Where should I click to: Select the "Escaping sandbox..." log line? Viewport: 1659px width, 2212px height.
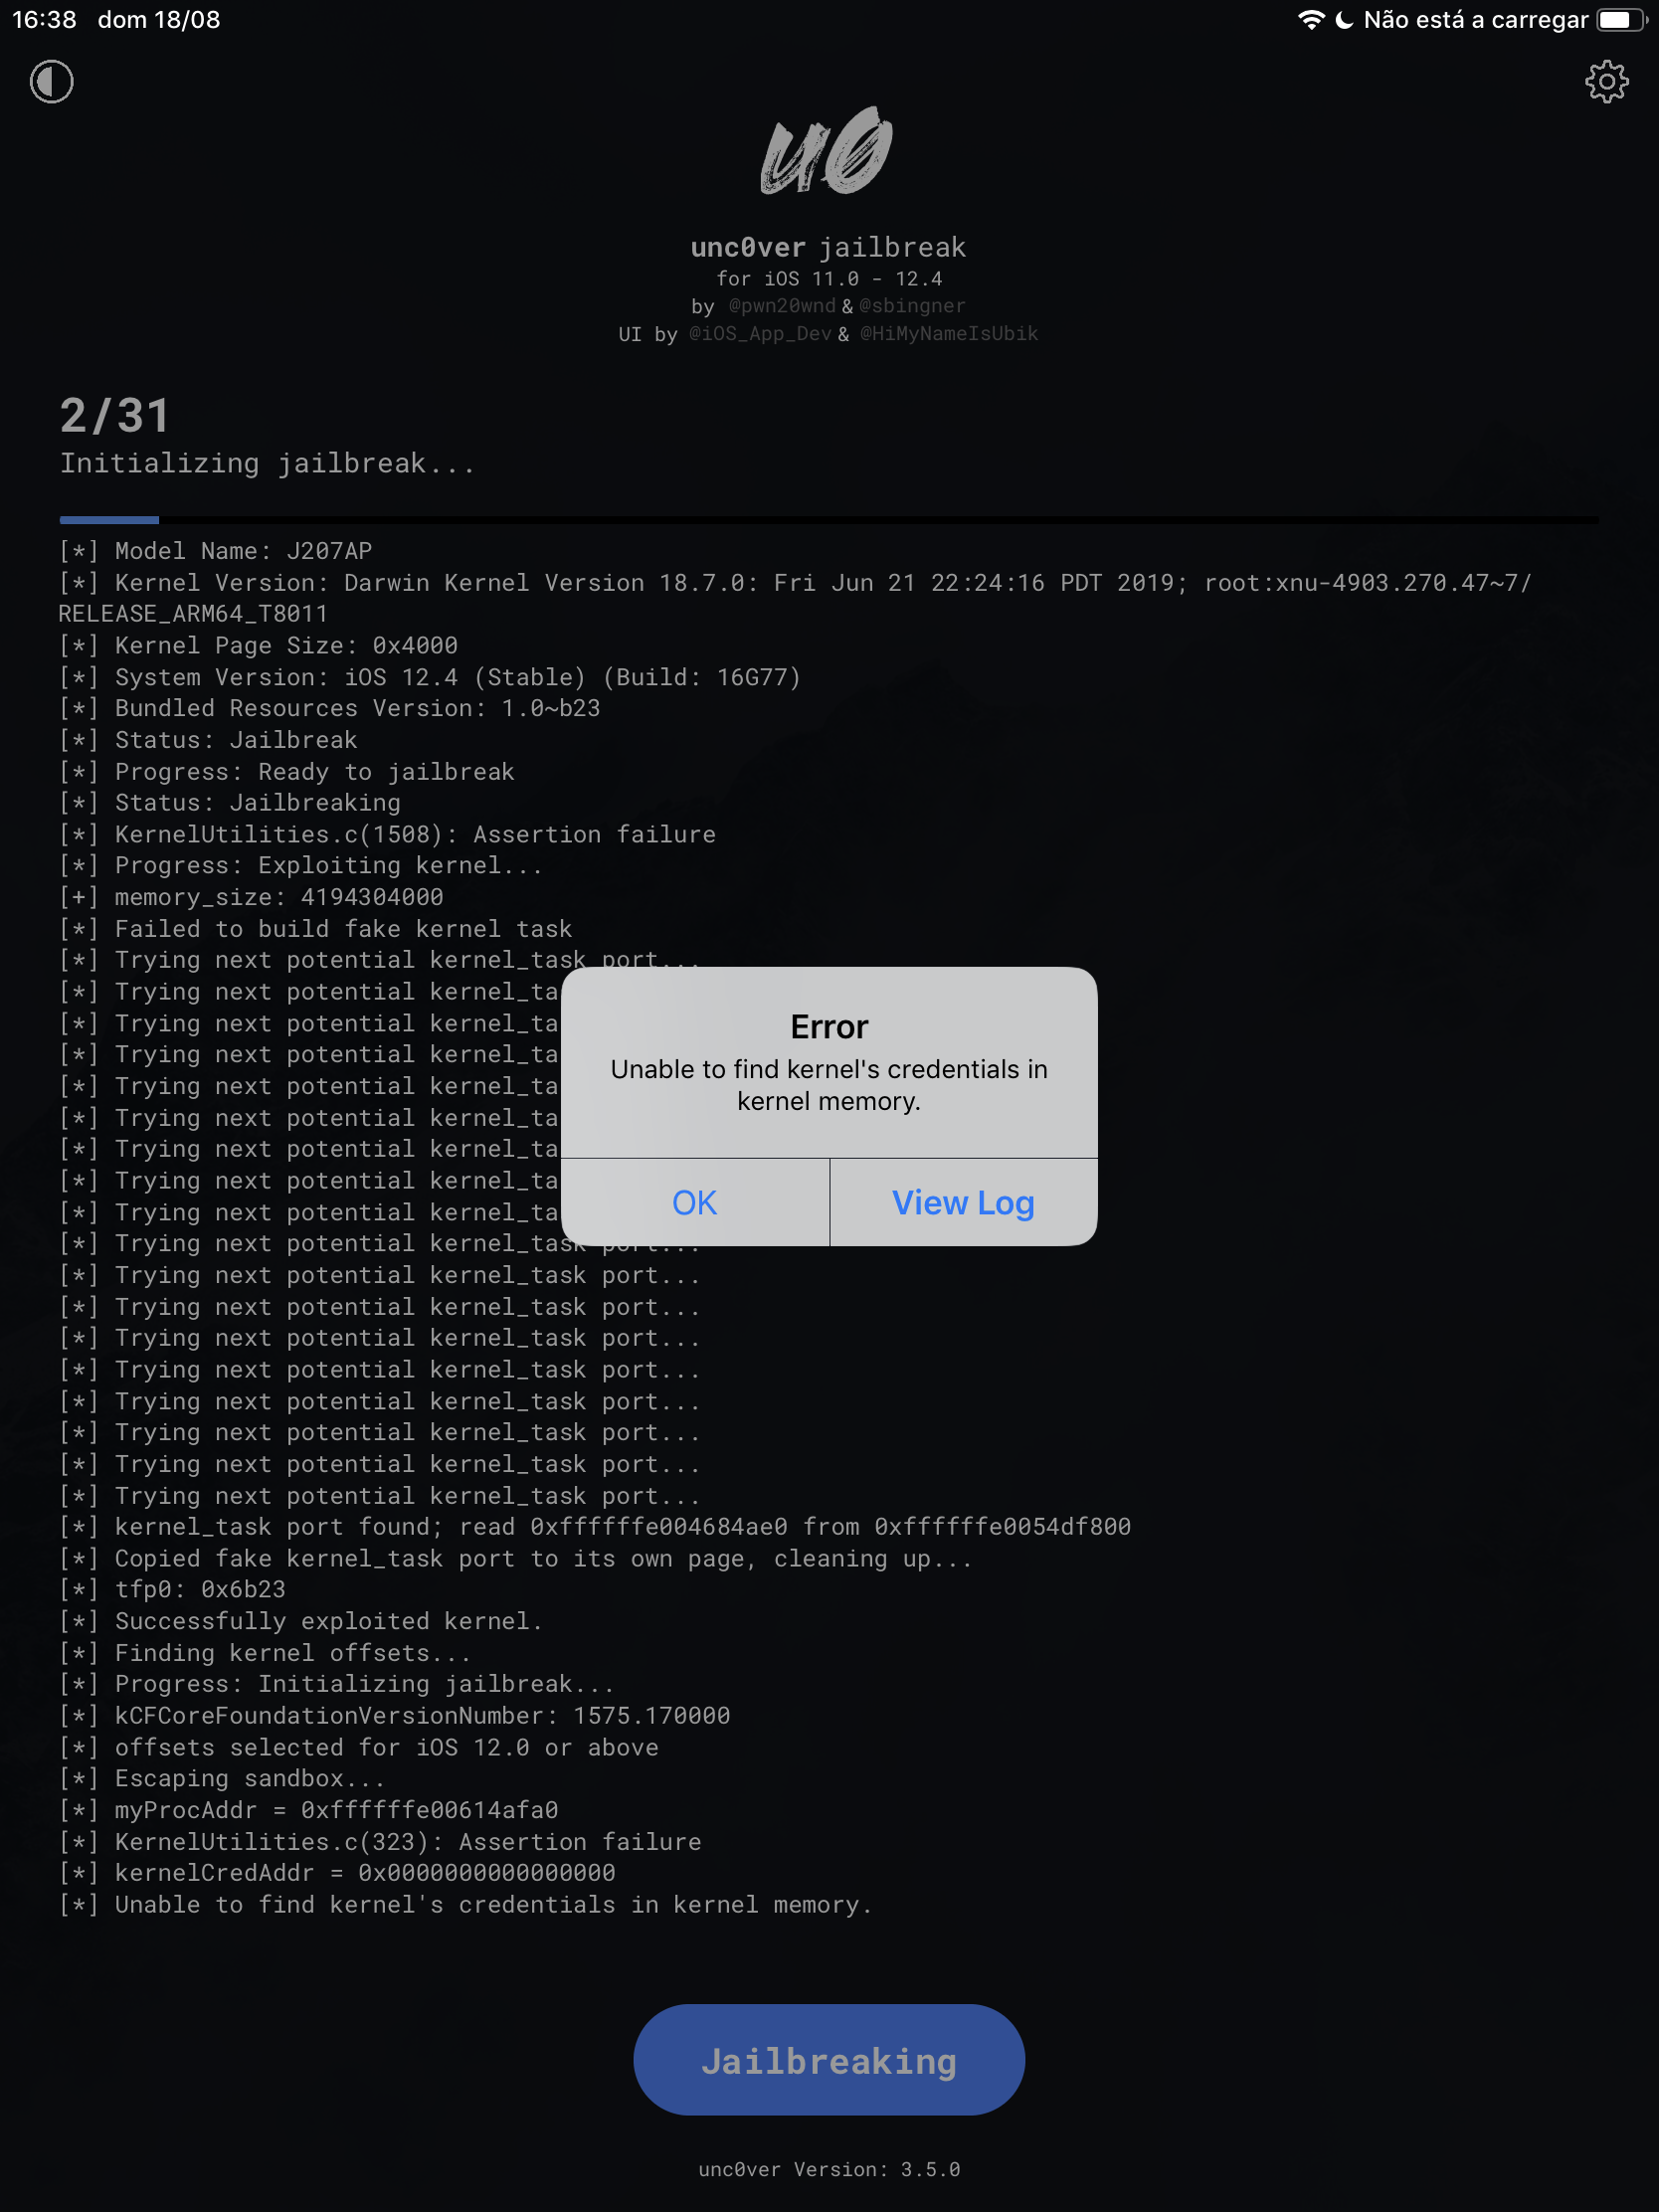coord(222,1779)
